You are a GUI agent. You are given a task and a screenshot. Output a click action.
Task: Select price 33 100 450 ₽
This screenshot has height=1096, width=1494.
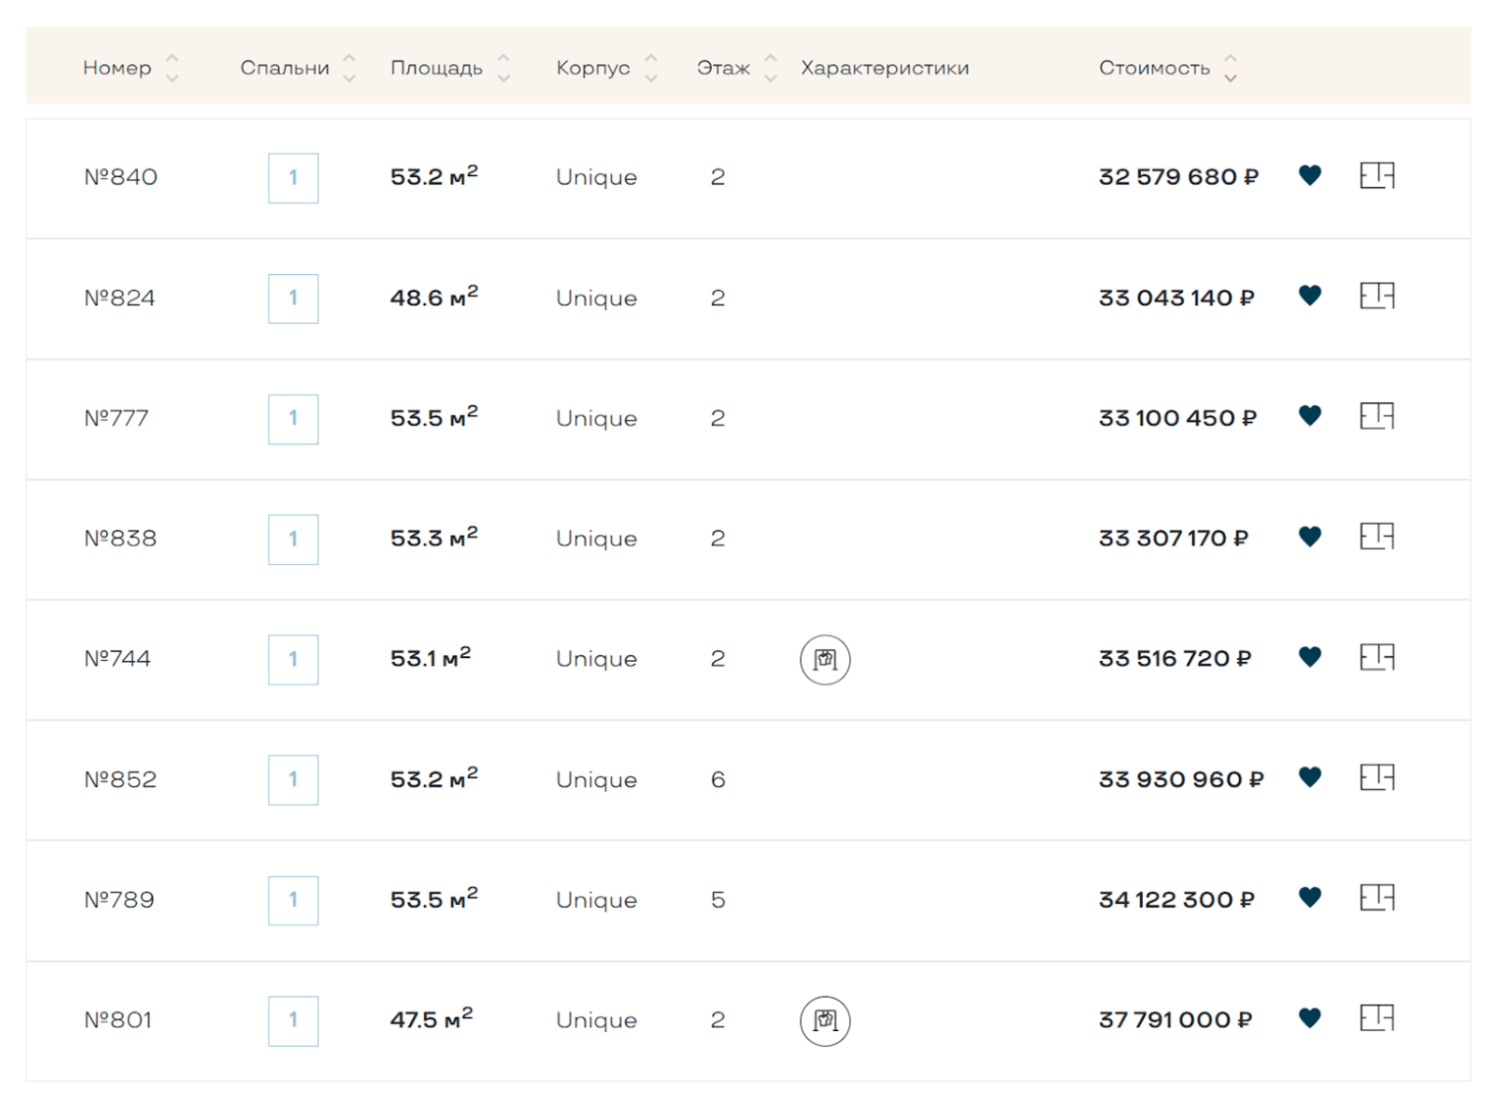pyautogui.click(x=1177, y=418)
